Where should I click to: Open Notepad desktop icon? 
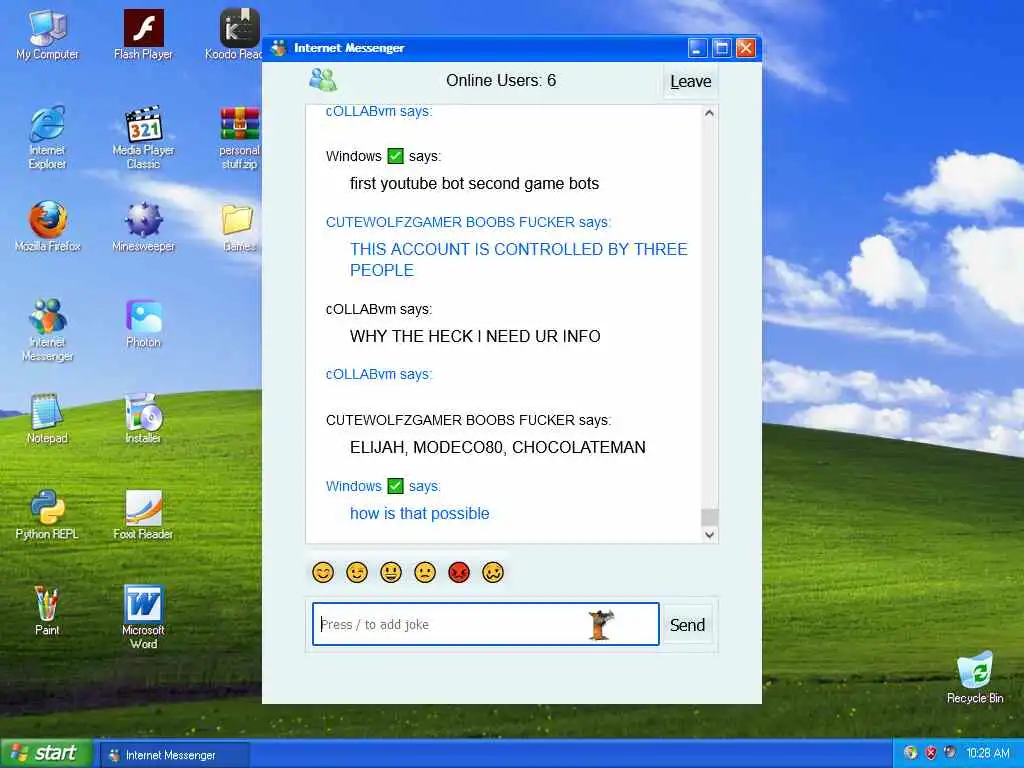[x=47, y=419]
